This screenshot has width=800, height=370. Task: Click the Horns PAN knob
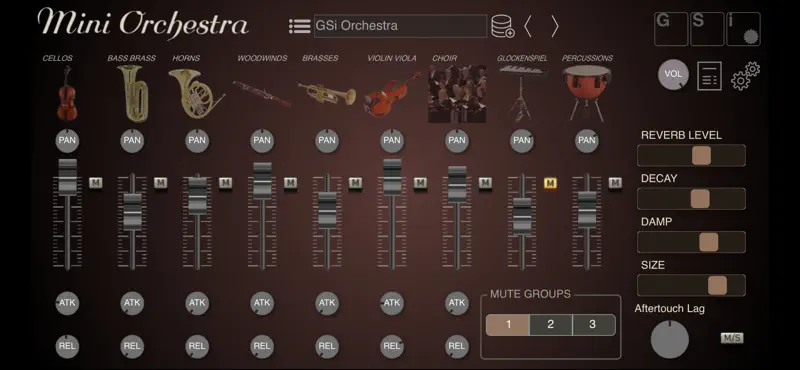point(197,140)
